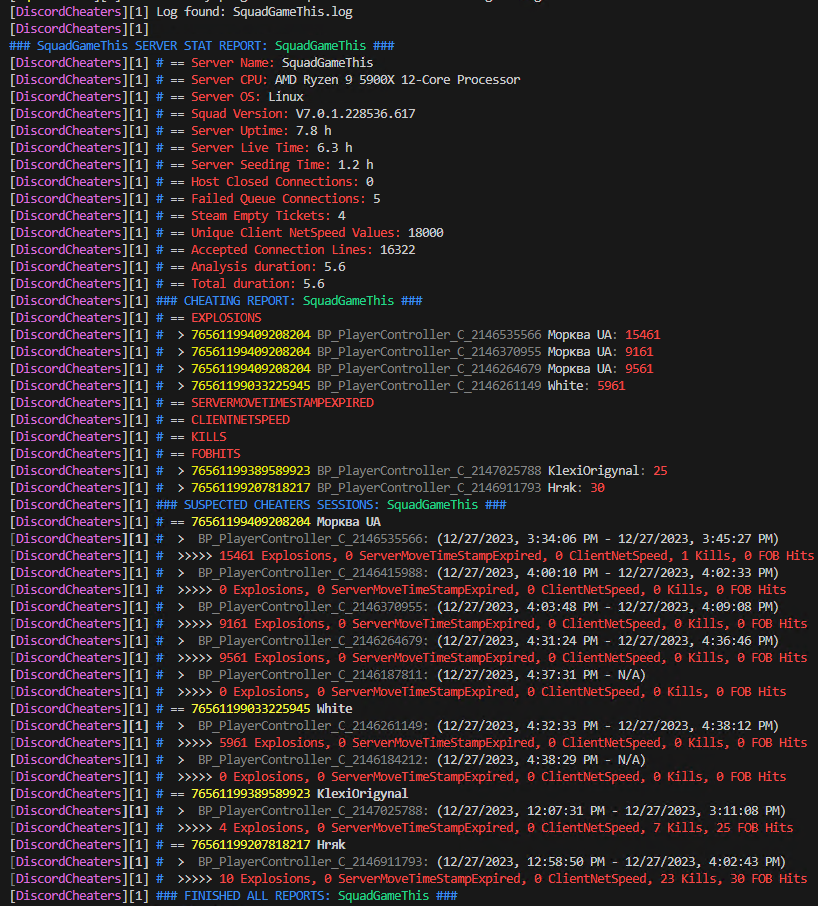This screenshot has width=818, height=906.
Task: Click the Server OS value Linux
Action: [286, 96]
